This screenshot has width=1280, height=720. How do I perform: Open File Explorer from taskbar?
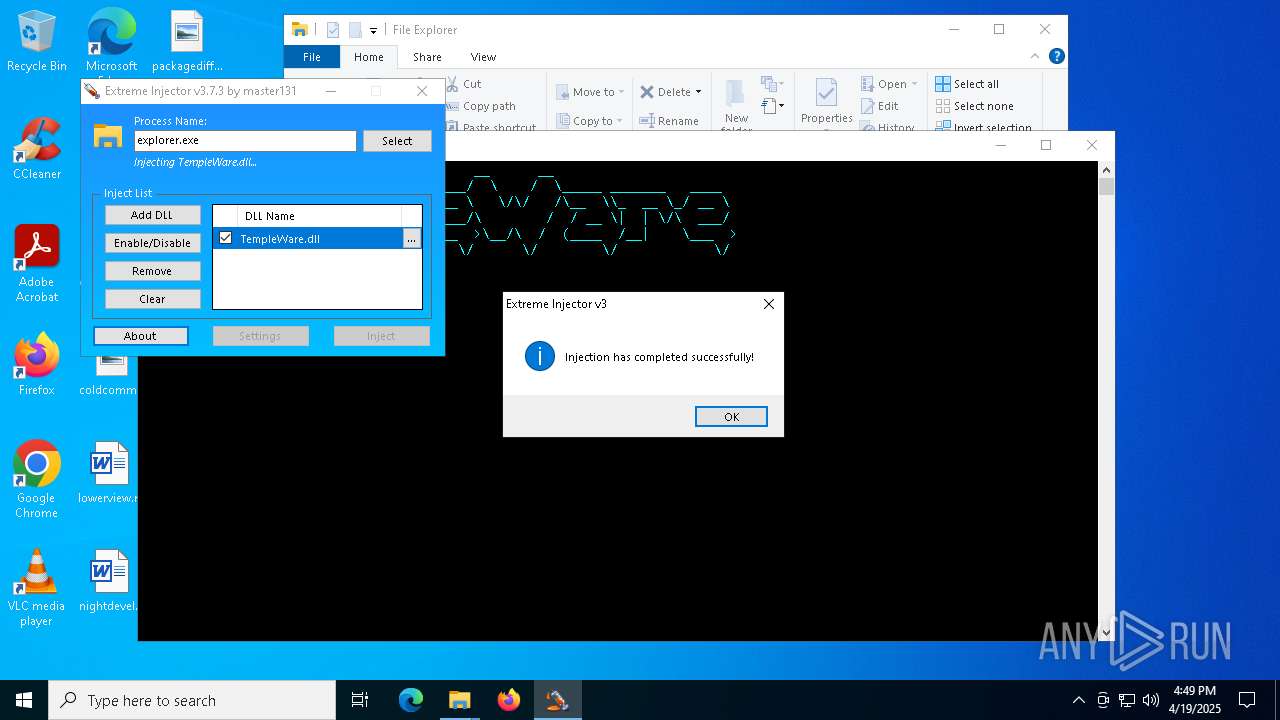[x=459, y=700]
